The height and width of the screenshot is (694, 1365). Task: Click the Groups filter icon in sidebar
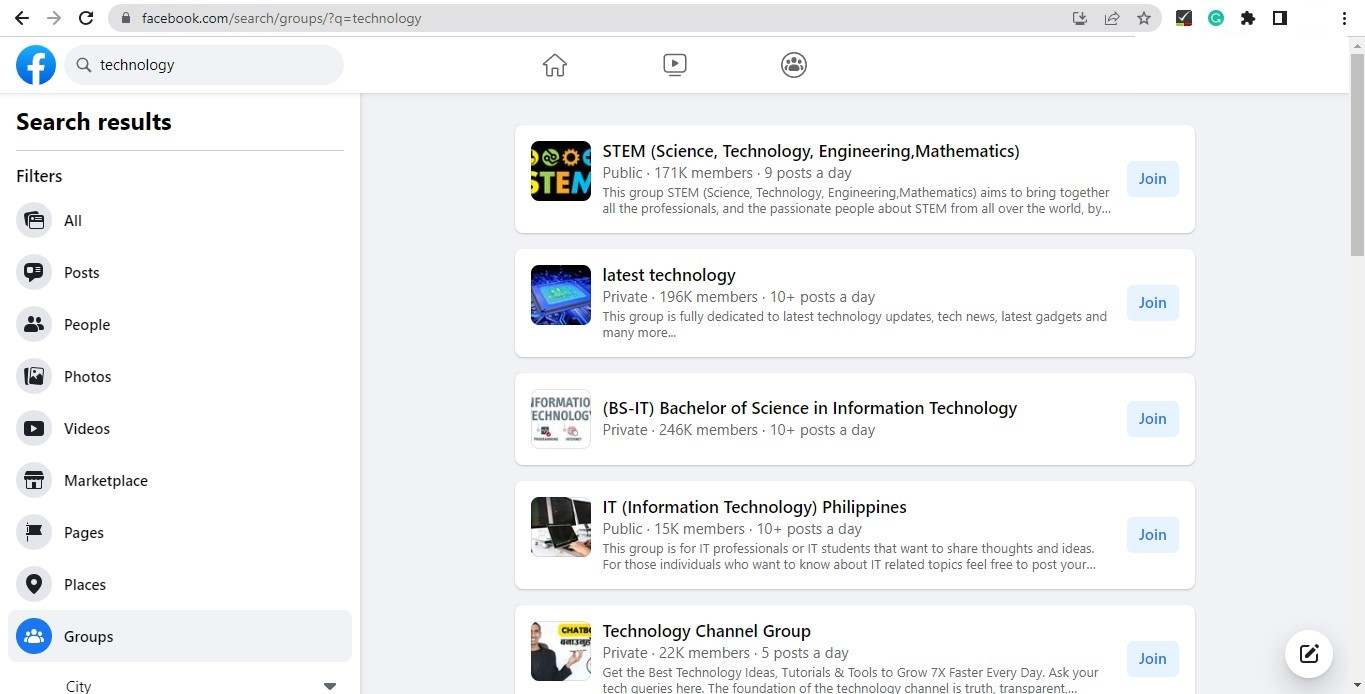pyautogui.click(x=34, y=637)
